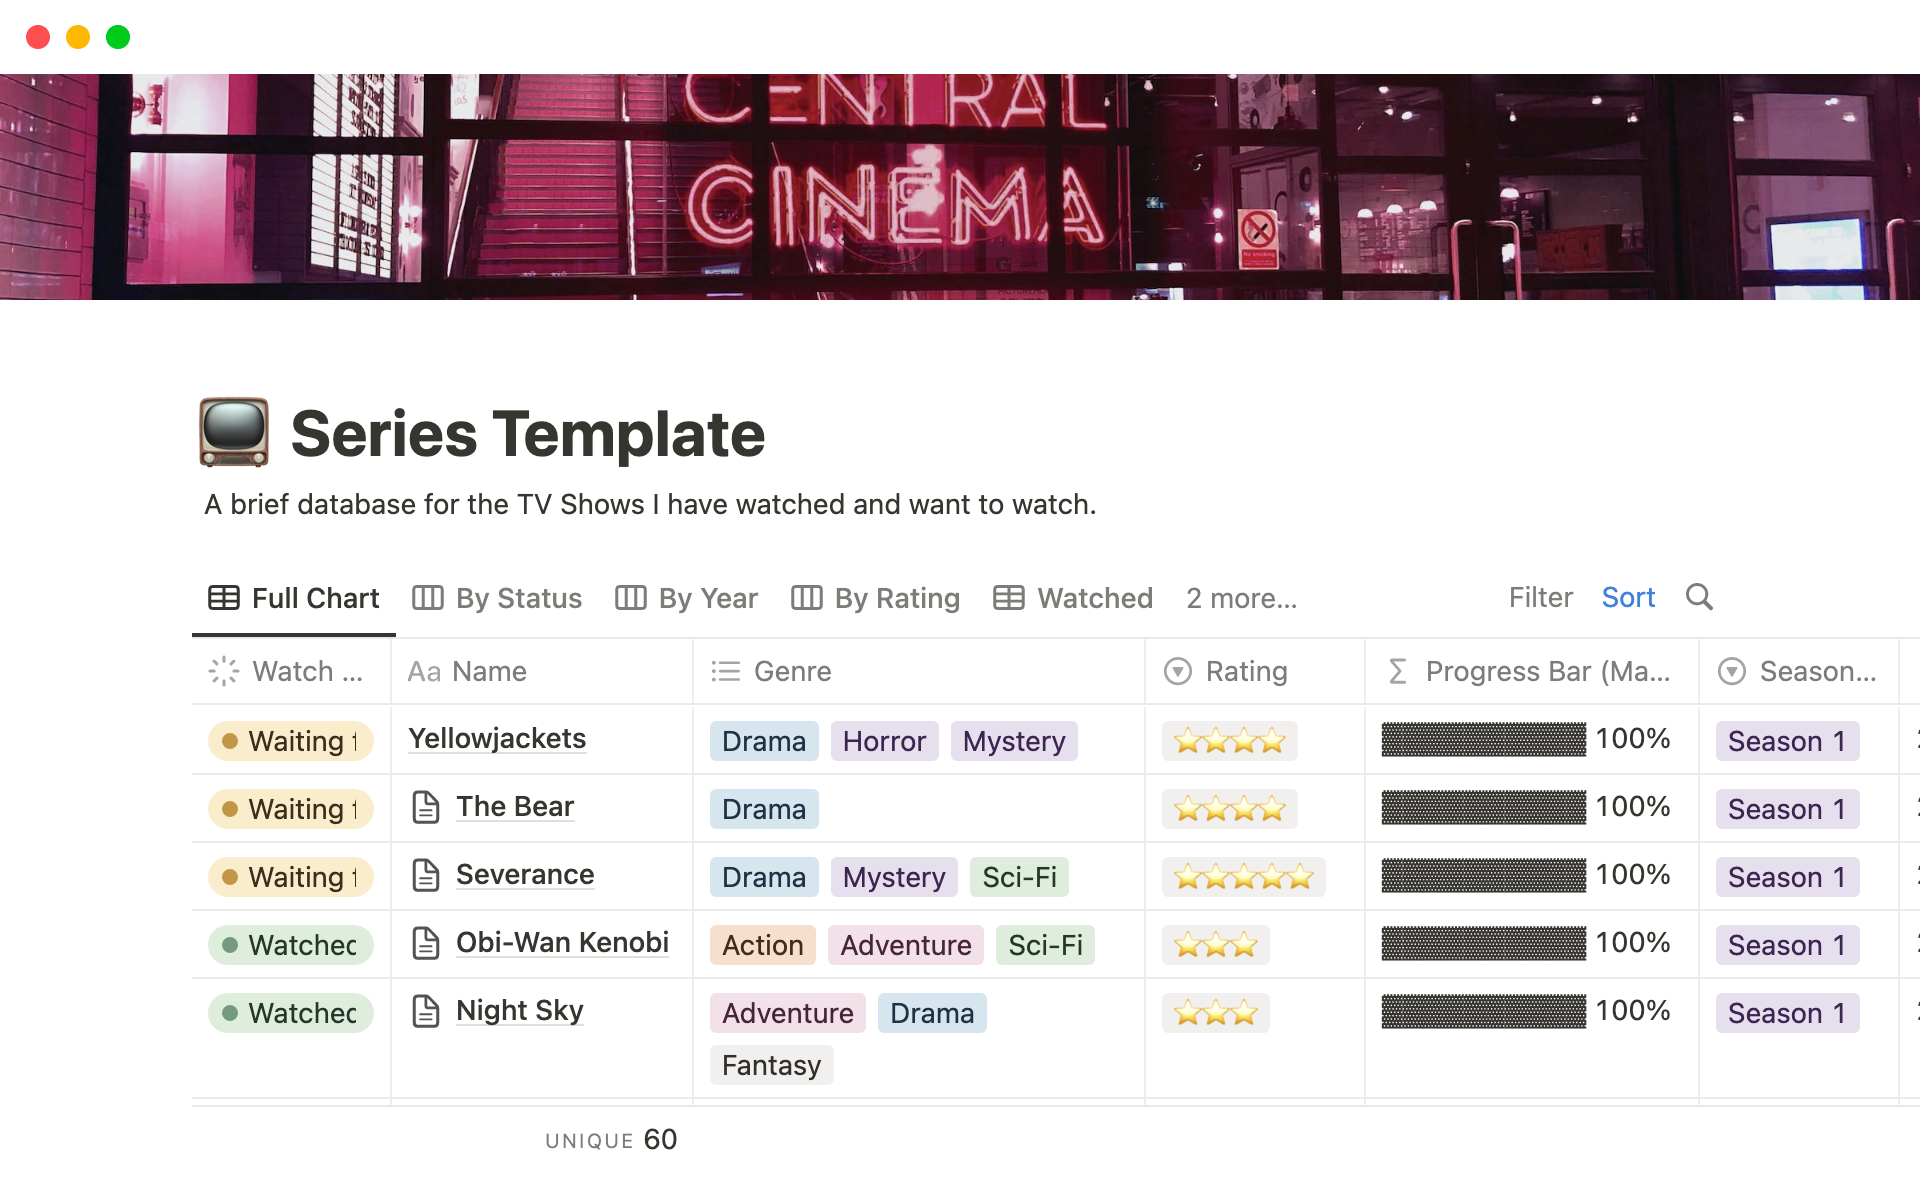Click the Σ icon on the Progress Bar column
1920x1200 pixels.
pyautogui.click(x=1398, y=671)
